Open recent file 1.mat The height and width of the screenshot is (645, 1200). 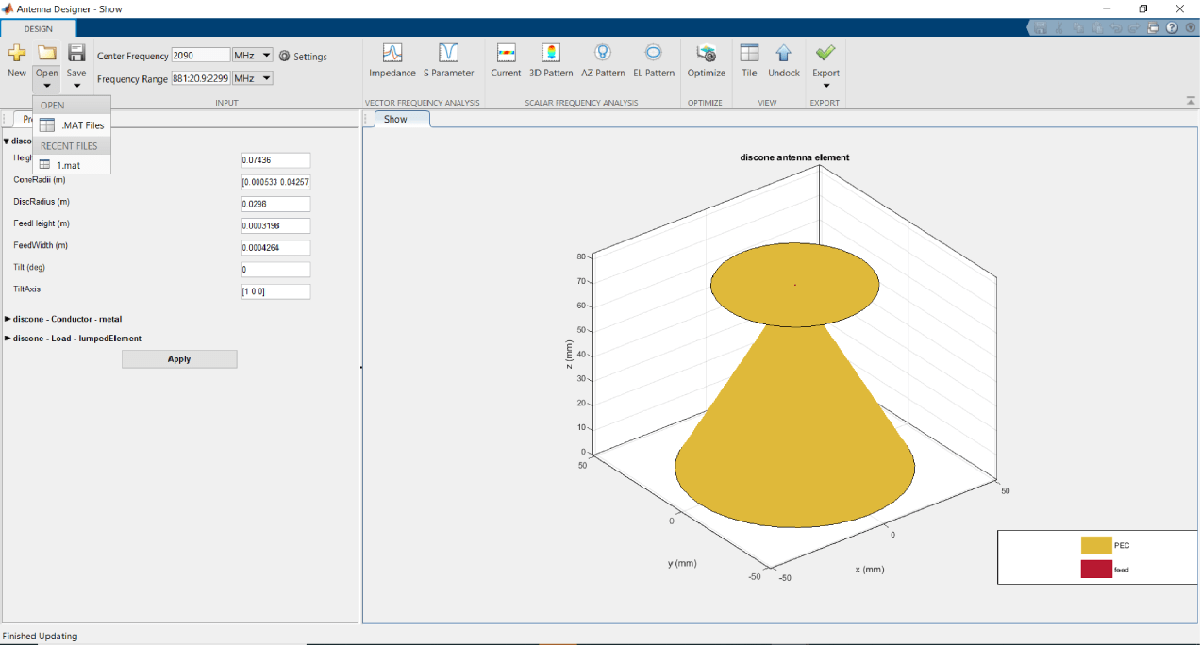pos(67,164)
